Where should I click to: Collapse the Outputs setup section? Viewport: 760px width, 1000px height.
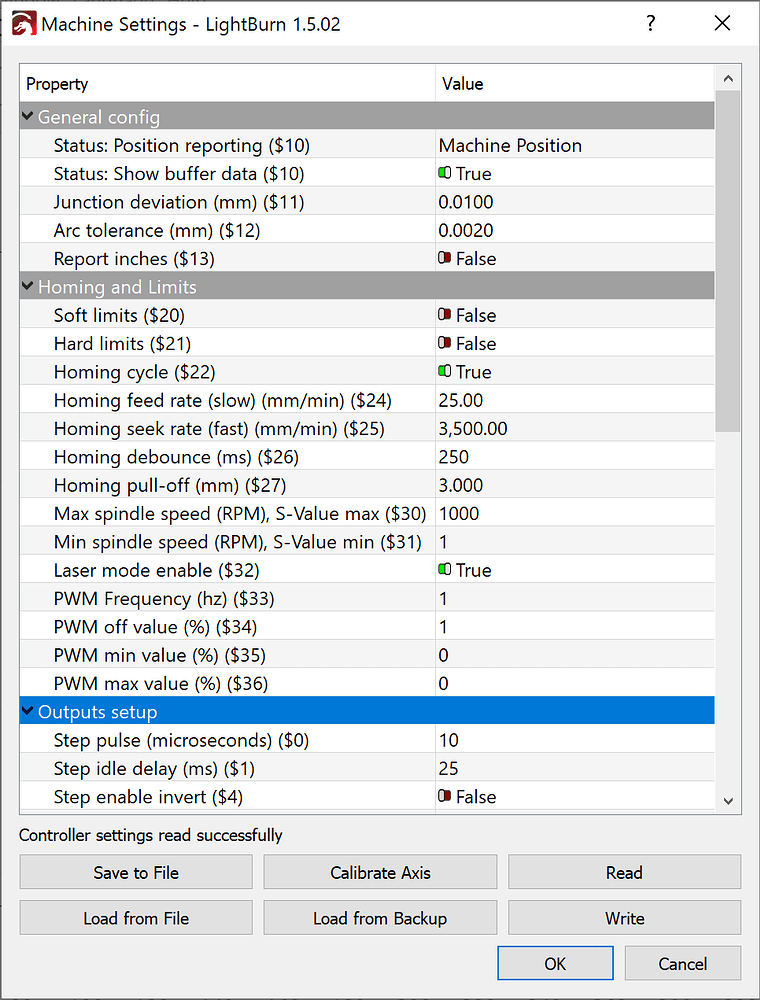coord(27,711)
